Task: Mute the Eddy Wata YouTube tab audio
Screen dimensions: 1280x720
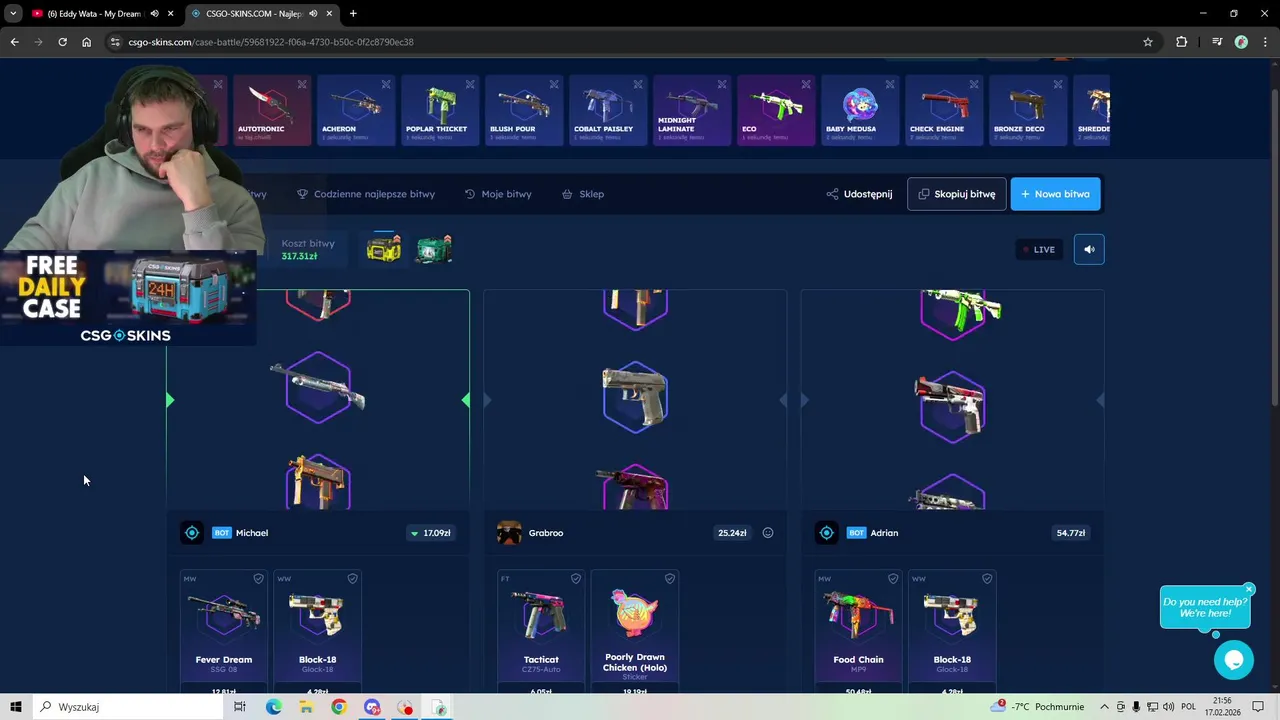Action: coord(154,14)
